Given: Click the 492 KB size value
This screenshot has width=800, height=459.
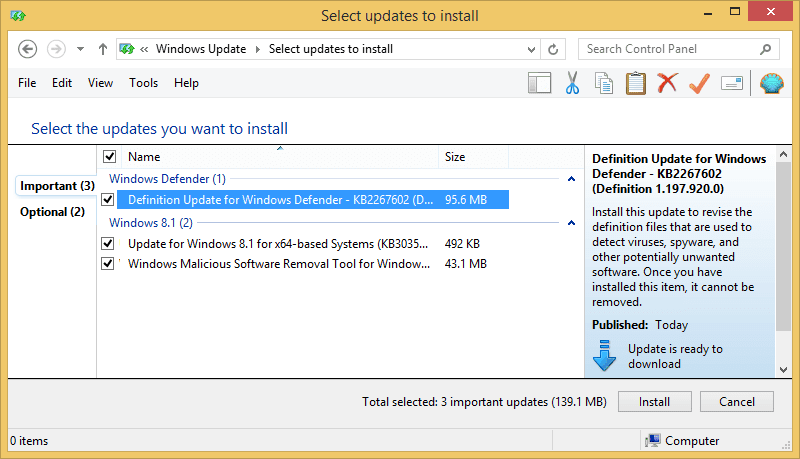Looking at the screenshot, I should click(462, 244).
